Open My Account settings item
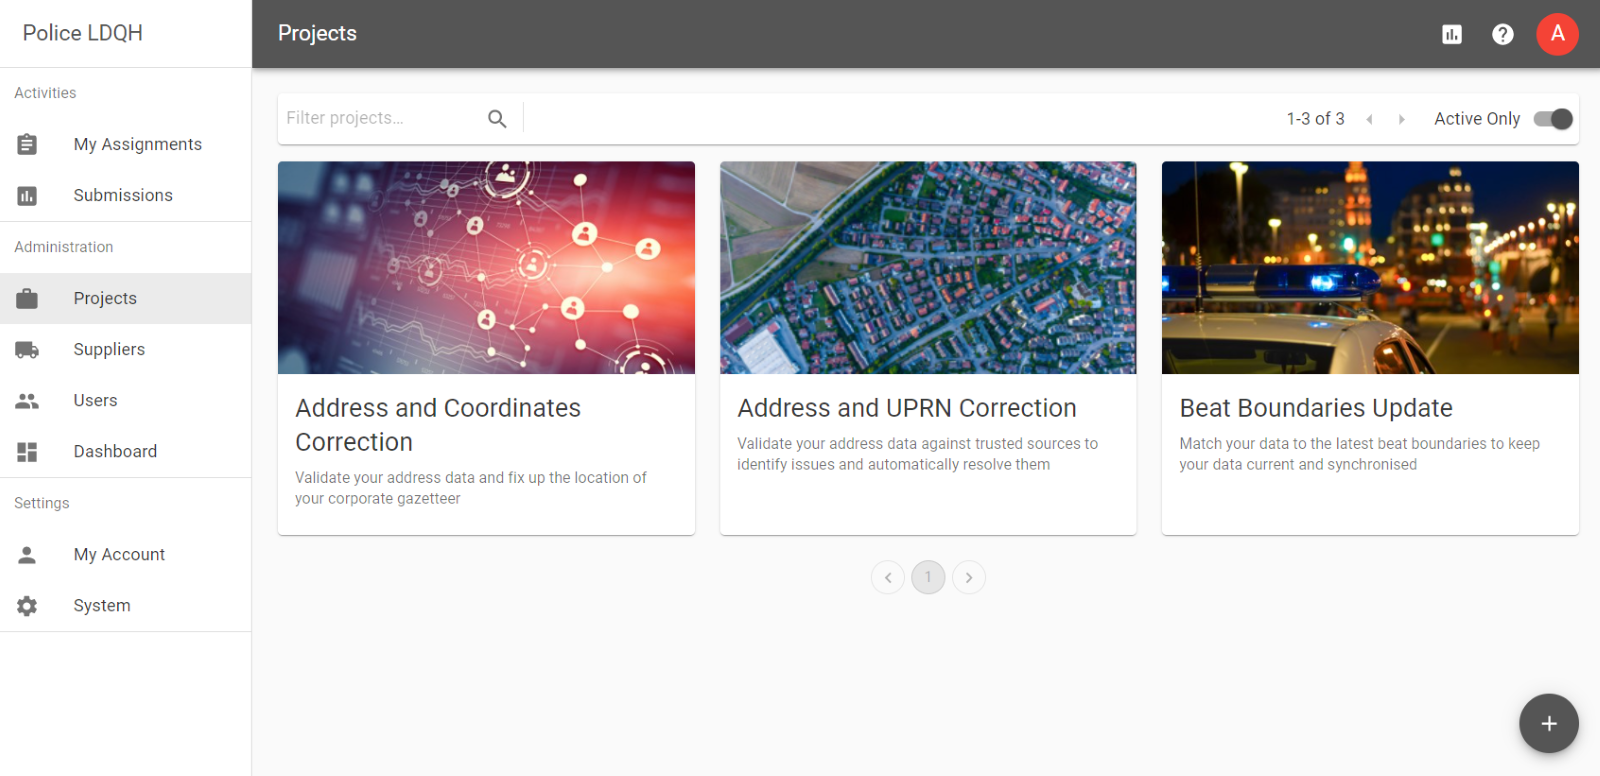This screenshot has height=776, width=1600. [126, 554]
